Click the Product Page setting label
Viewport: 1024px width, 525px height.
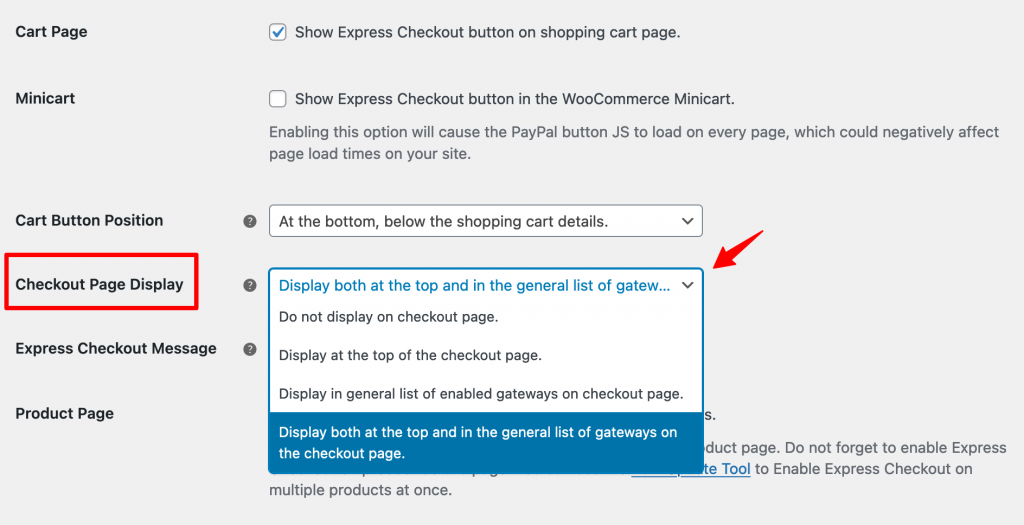click(x=64, y=414)
